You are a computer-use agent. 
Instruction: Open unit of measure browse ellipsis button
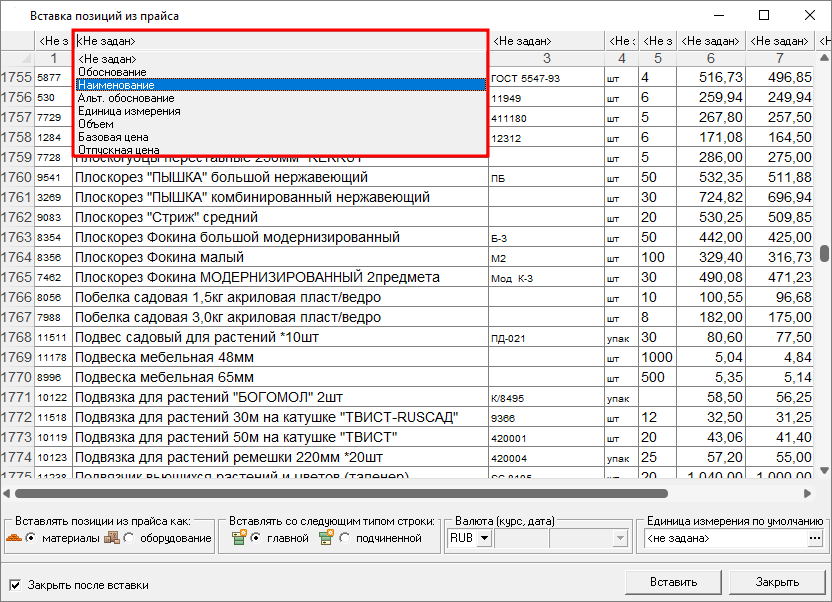pyautogui.click(x=813, y=539)
